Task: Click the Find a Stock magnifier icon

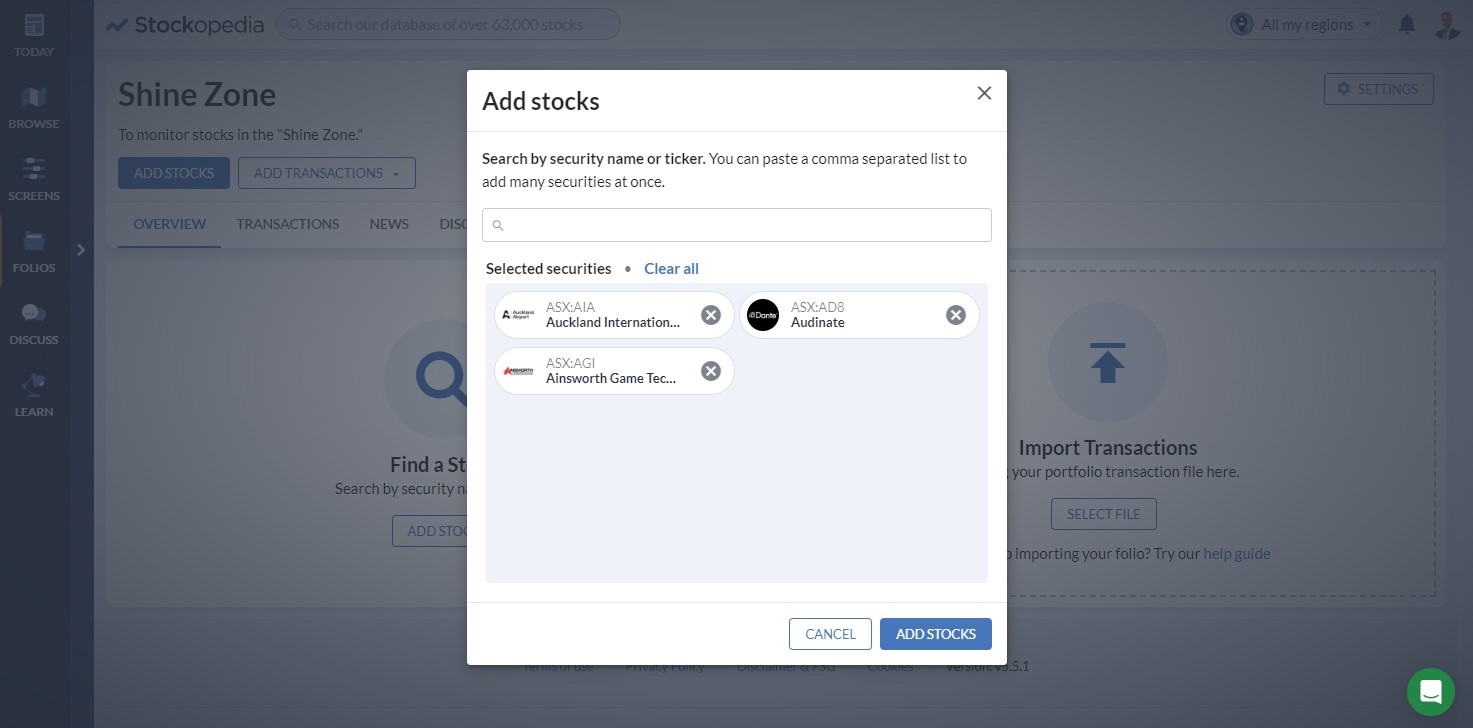Action: 442,380
